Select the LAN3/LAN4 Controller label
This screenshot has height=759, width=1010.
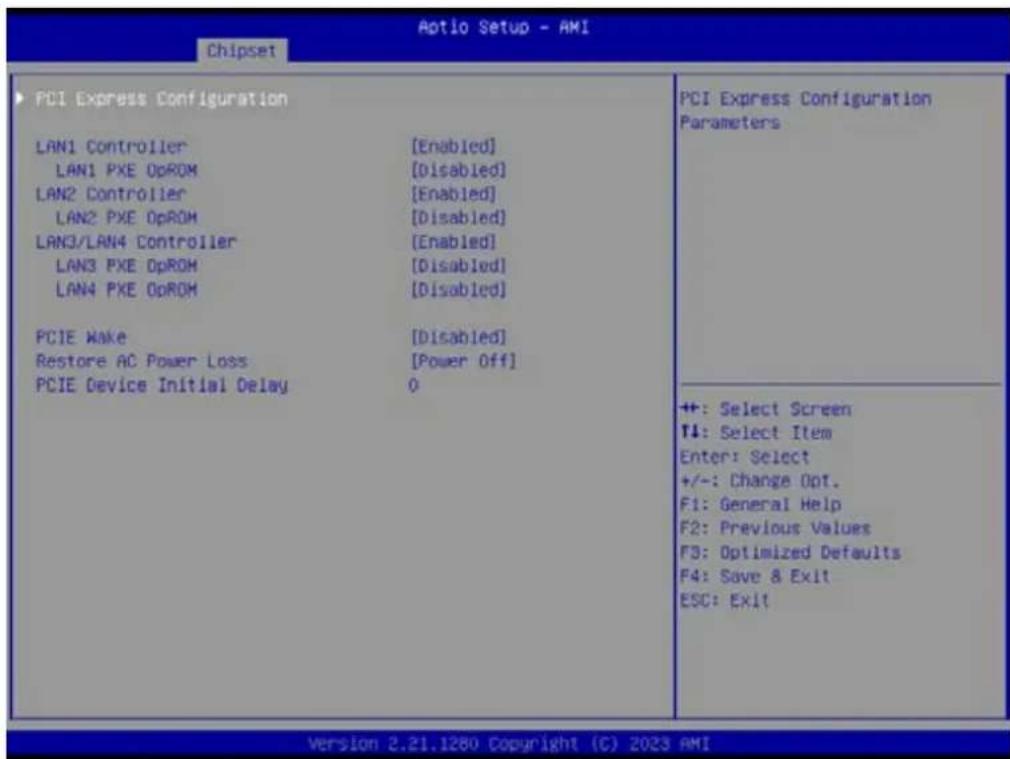(136, 242)
